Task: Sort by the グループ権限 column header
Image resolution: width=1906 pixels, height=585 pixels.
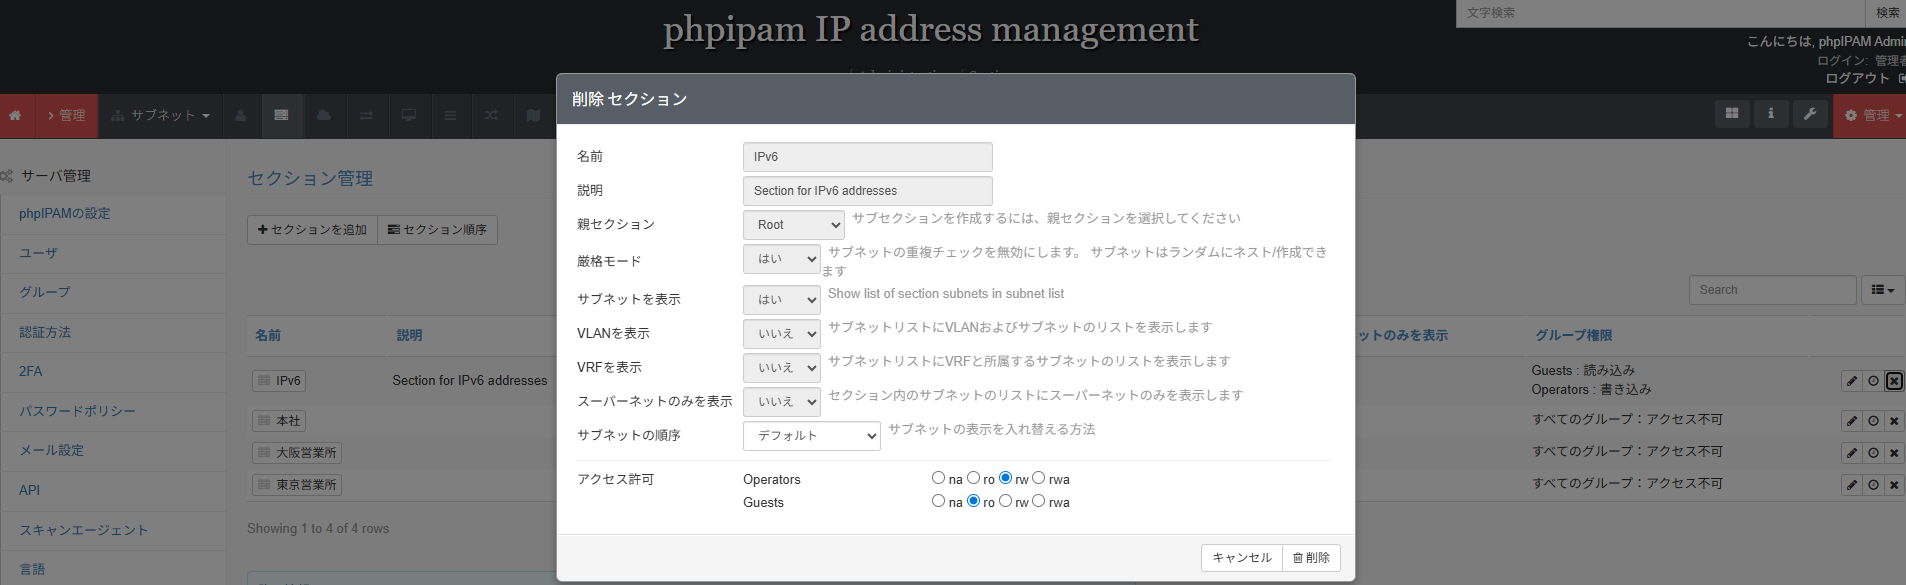Action: [1573, 336]
